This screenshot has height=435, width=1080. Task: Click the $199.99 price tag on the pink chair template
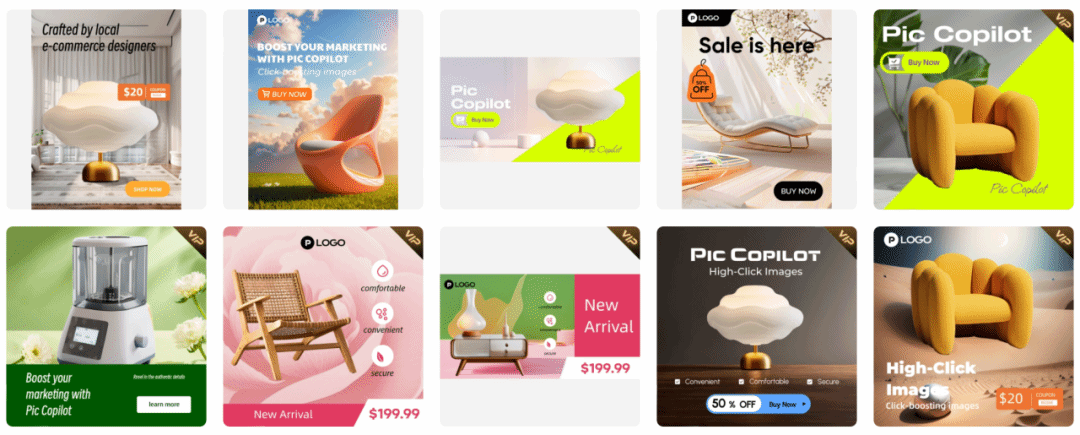[x=393, y=414]
